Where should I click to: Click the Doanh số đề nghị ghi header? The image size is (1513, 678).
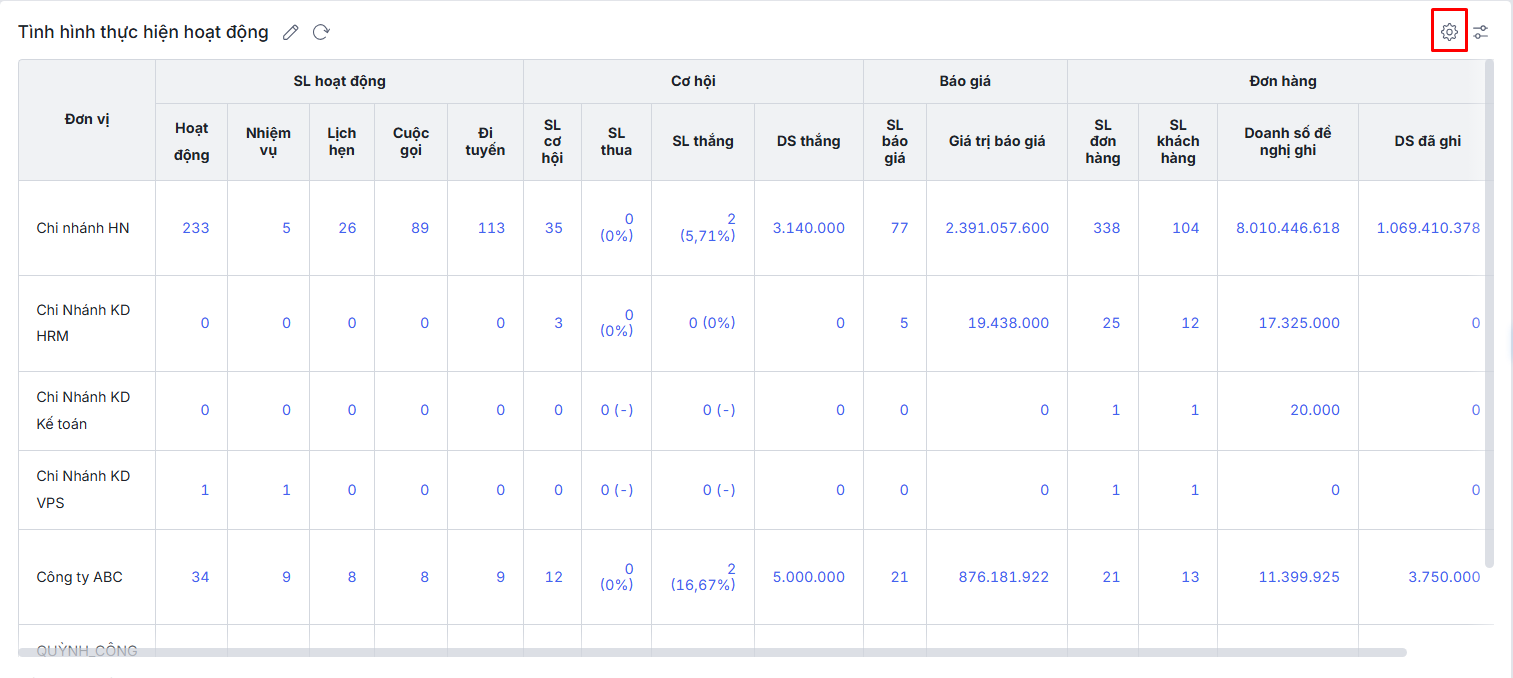1287,141
